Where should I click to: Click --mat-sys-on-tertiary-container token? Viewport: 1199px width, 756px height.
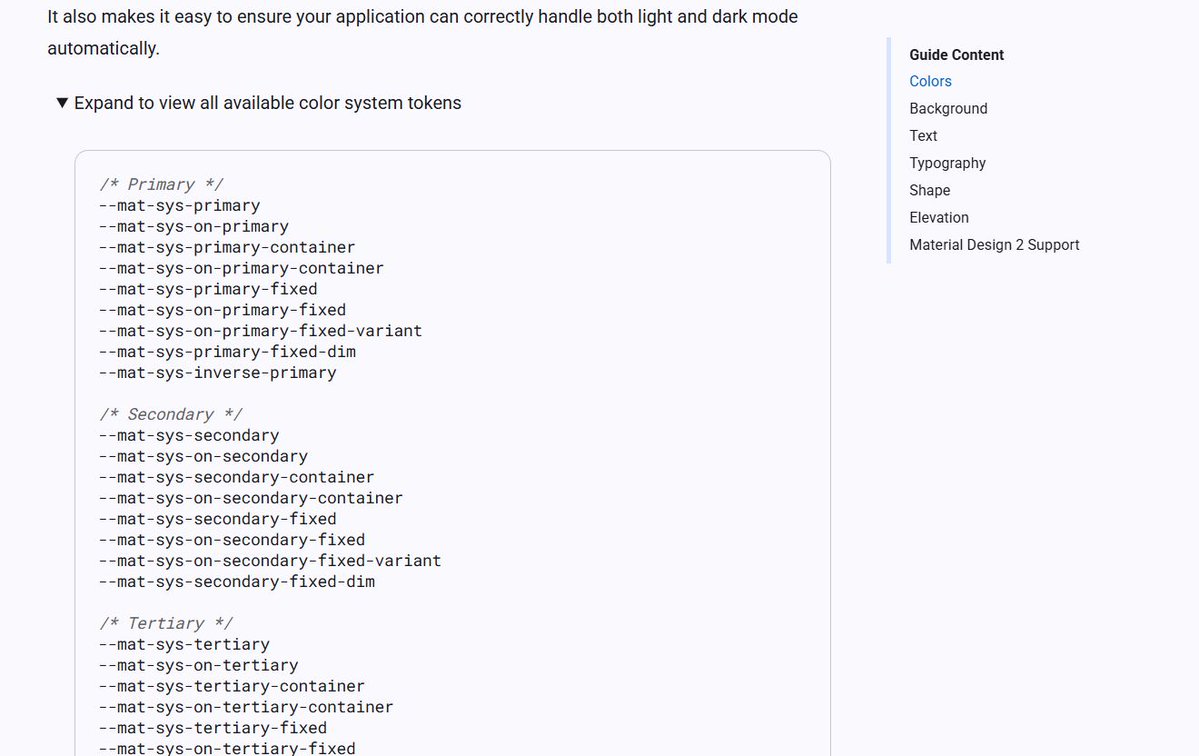[x=246, y=707]
